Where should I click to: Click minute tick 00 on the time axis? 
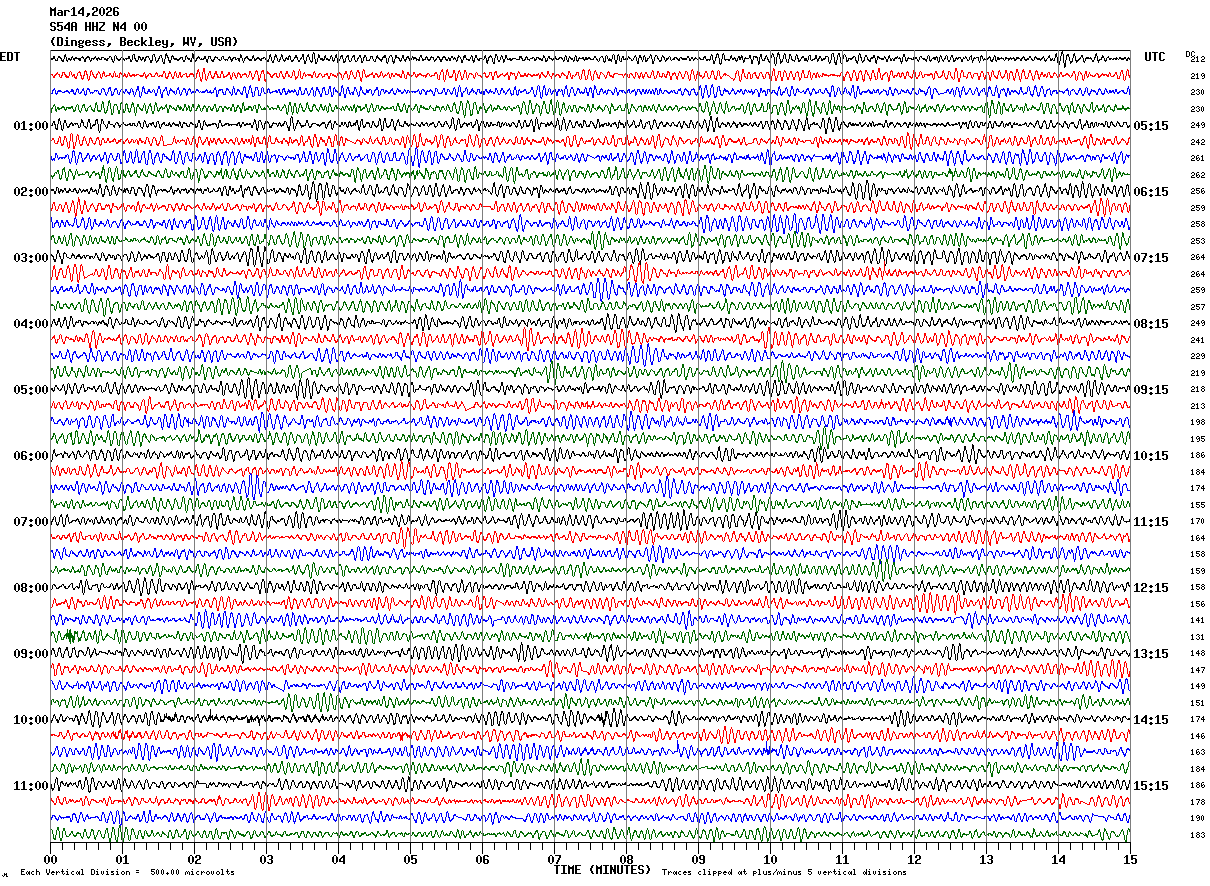(50, 859)
